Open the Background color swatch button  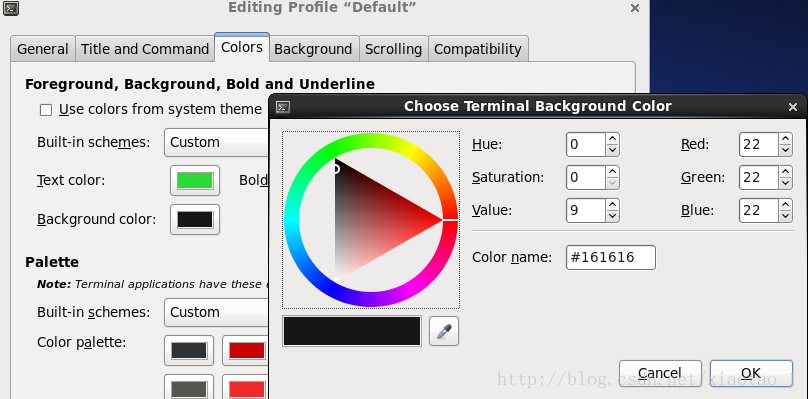195,220
